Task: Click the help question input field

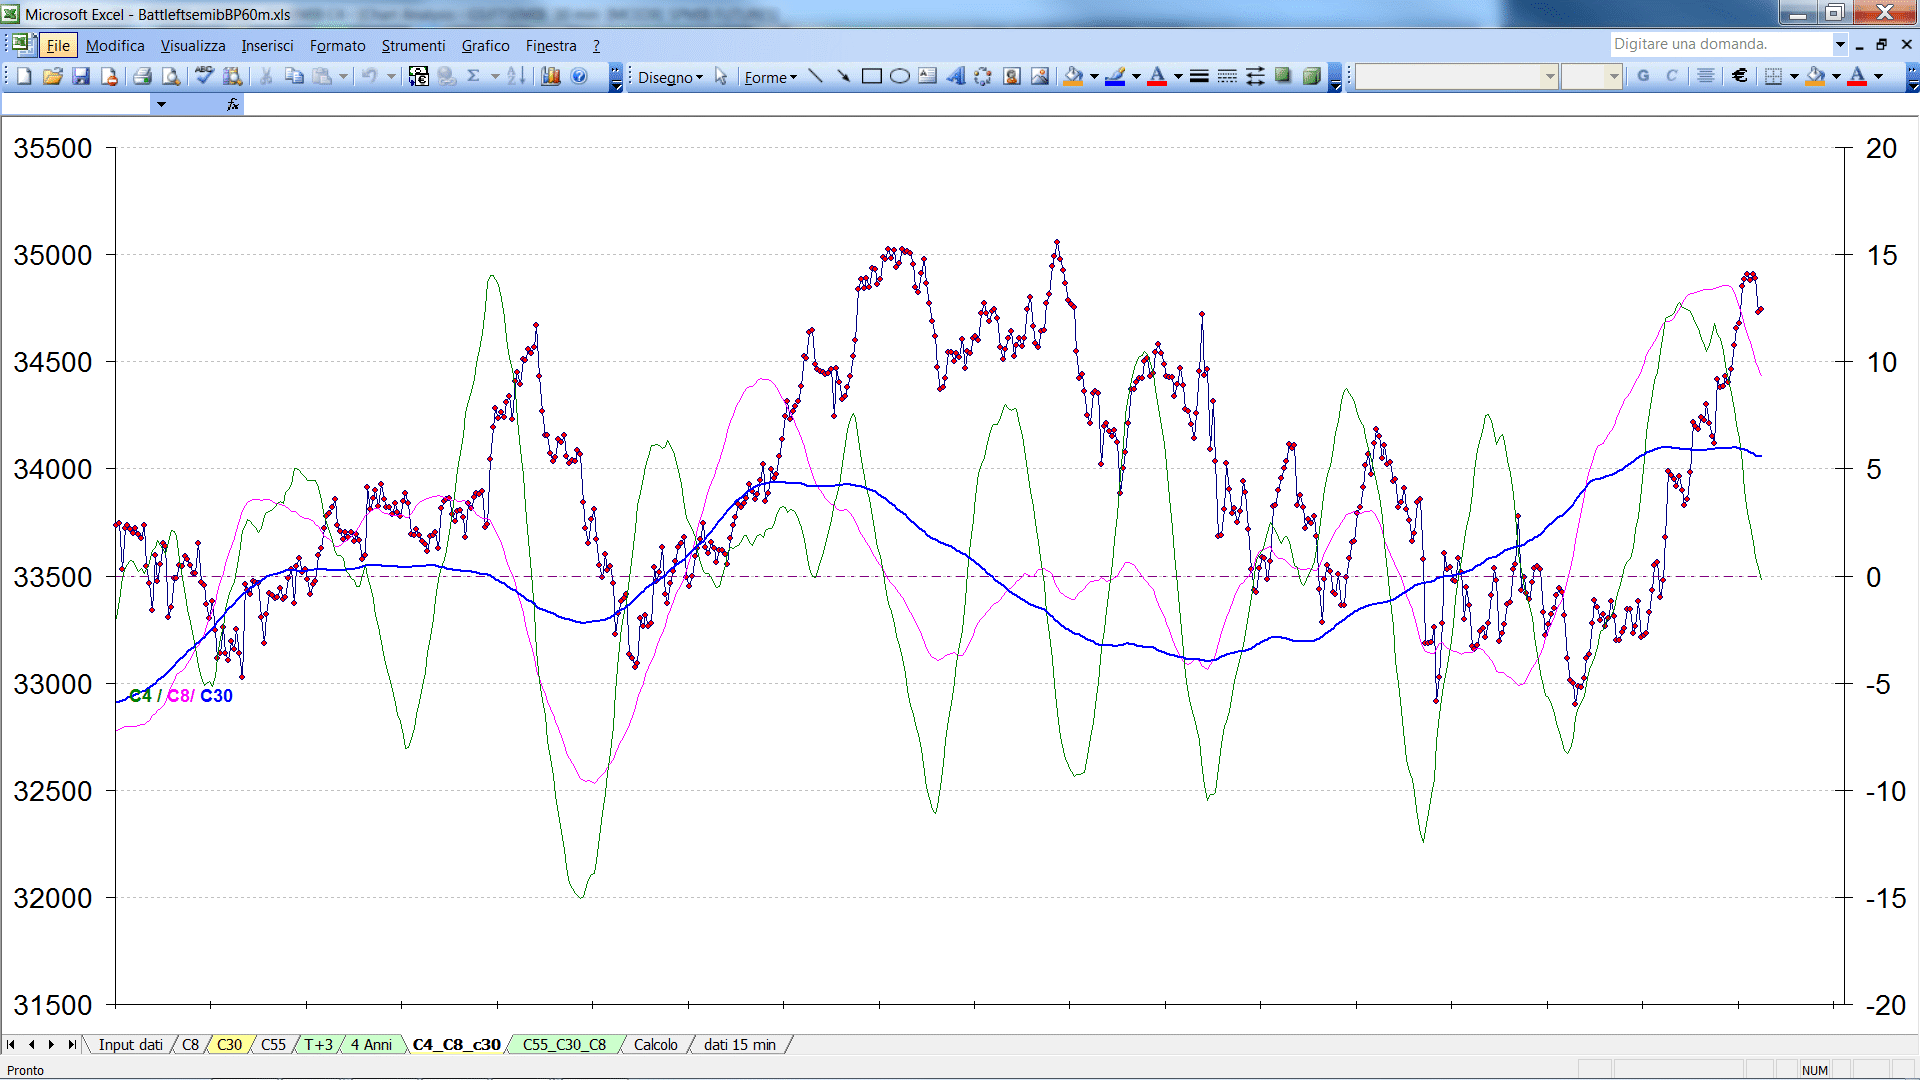Action: (1720, 44)
